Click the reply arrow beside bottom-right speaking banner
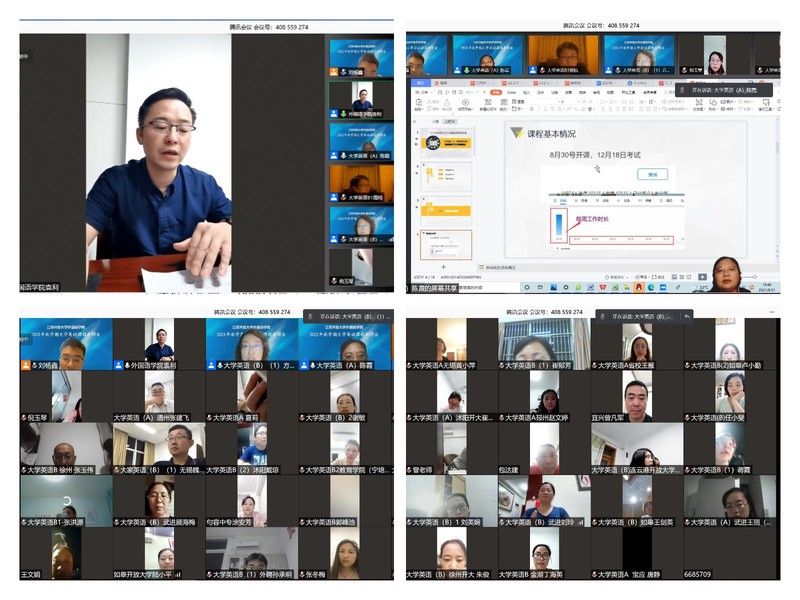Viewport: 800px width, 600px height. tap(687, 316)
